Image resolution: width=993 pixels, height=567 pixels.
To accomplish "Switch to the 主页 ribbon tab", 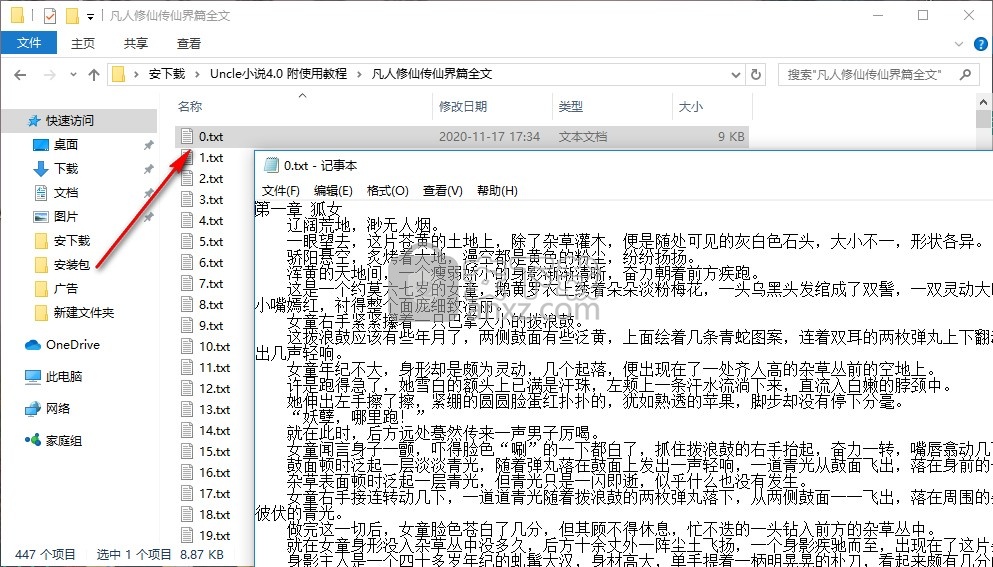I will click(82, 43).
